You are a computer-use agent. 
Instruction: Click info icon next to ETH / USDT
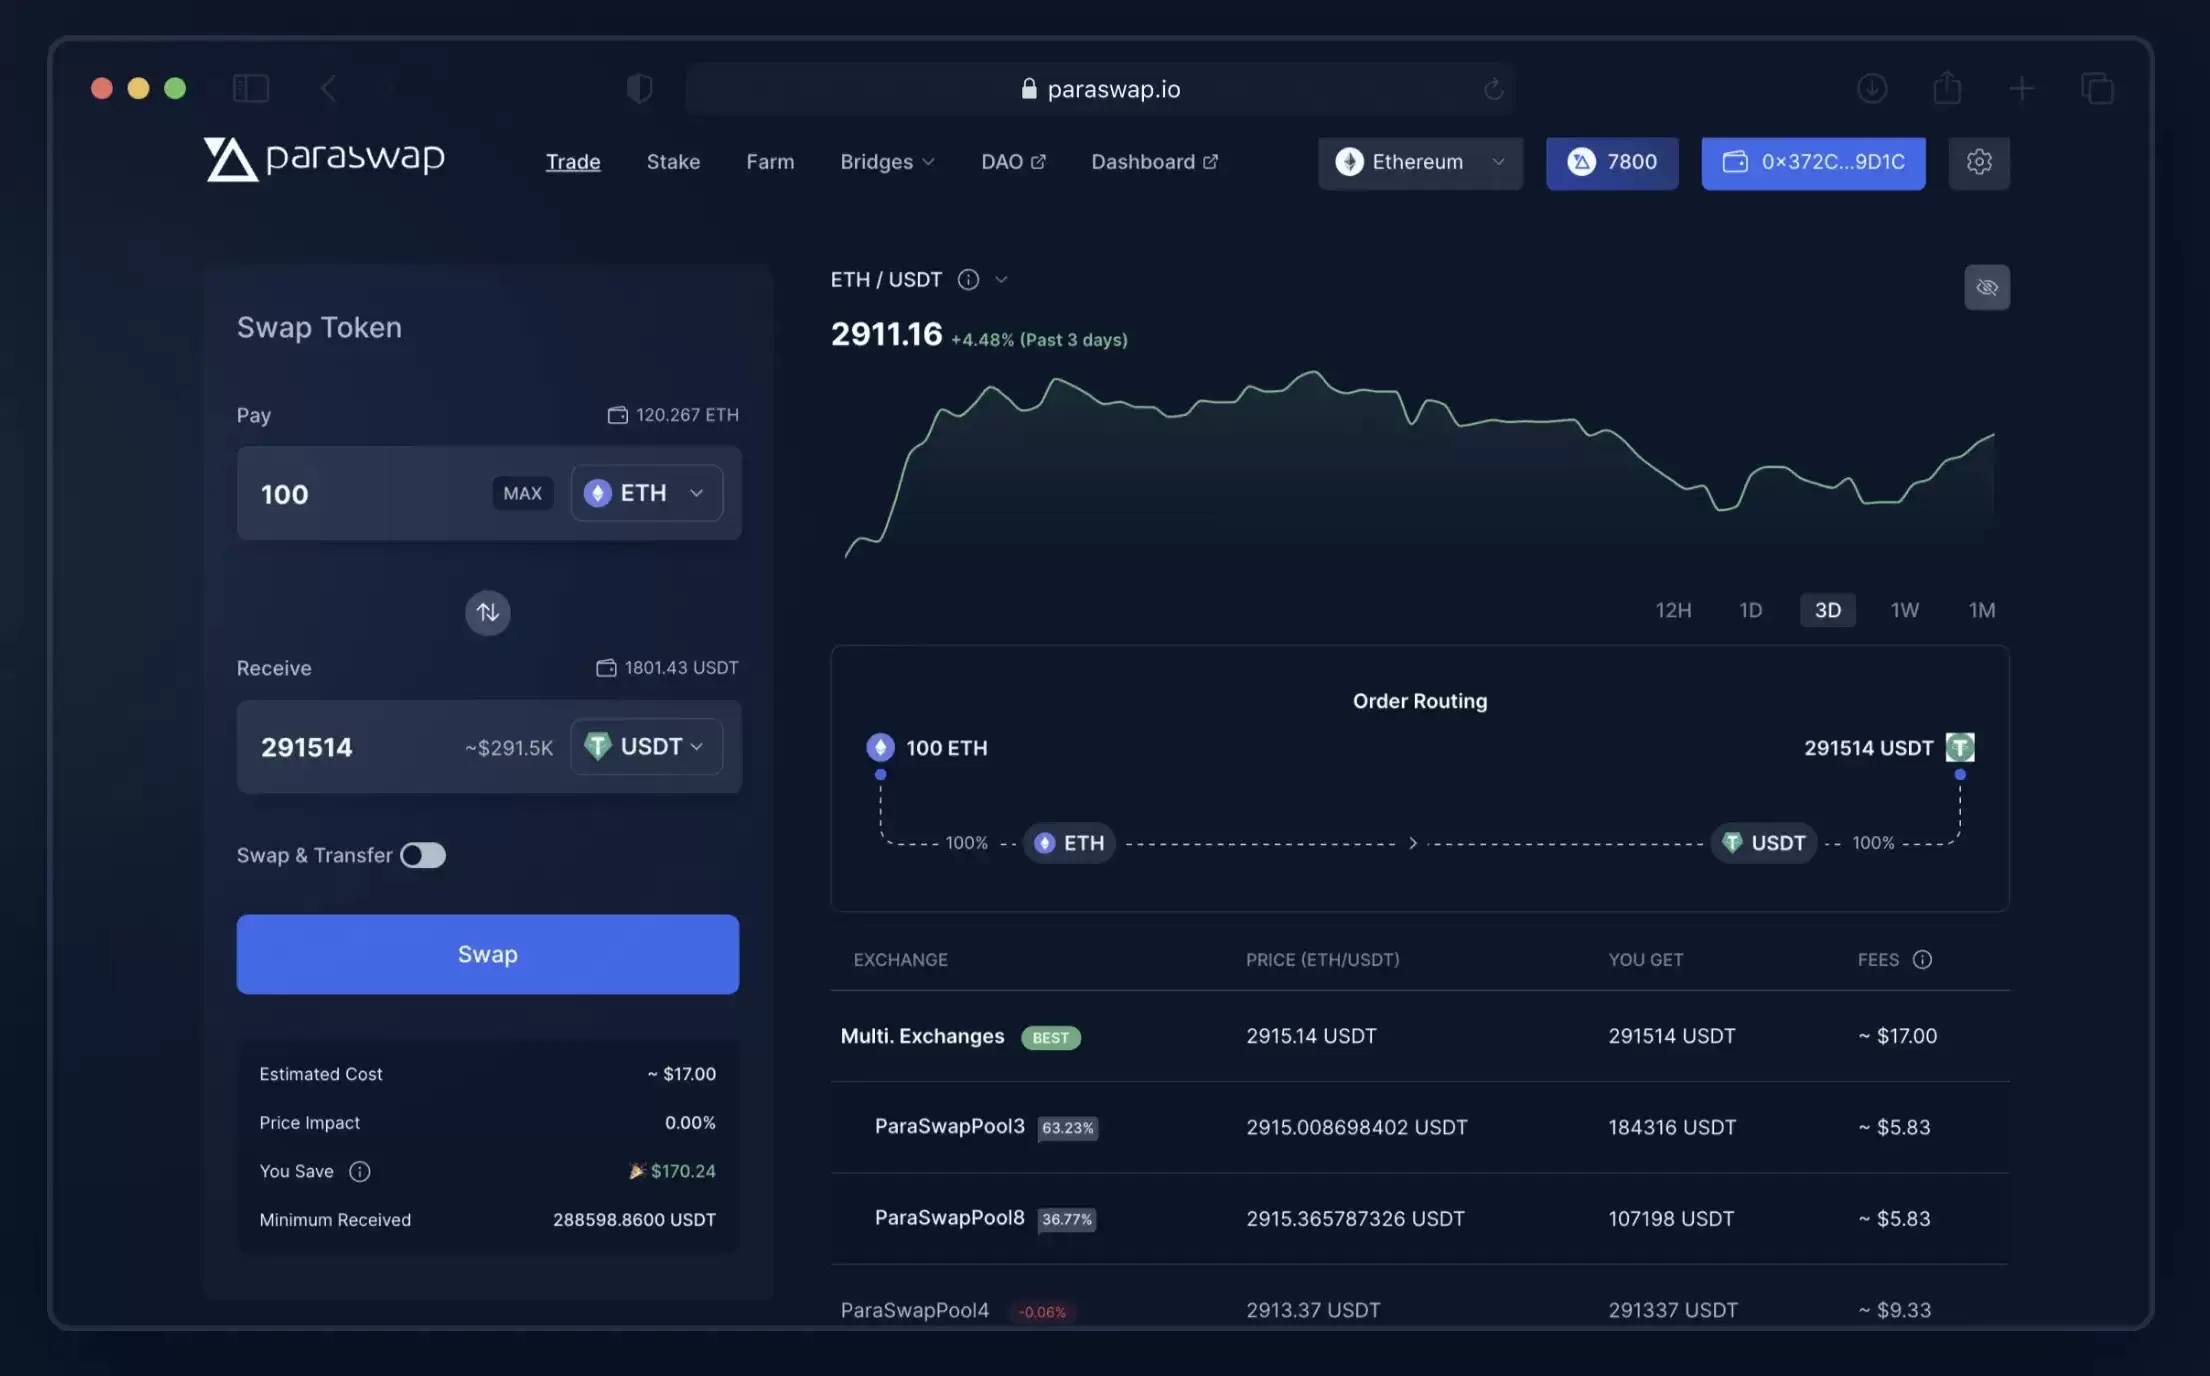tap(967, 280)
